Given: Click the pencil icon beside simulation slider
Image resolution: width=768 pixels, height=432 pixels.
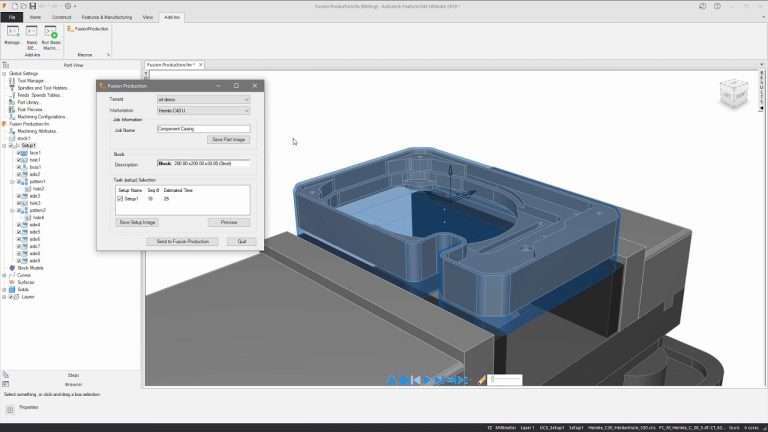Looking at the screenshot, I should coord(481,380).
